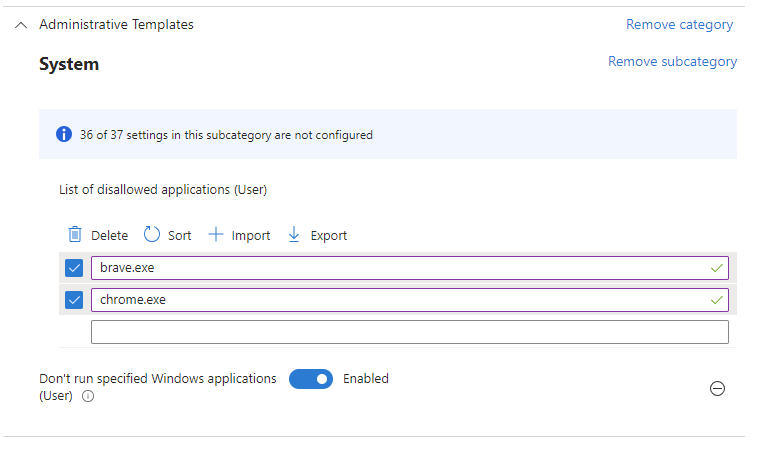Click the green checkmark in the brave.exe row
Image resolution: width=764 pixels, height=454 pixels.
click(716, 268)
